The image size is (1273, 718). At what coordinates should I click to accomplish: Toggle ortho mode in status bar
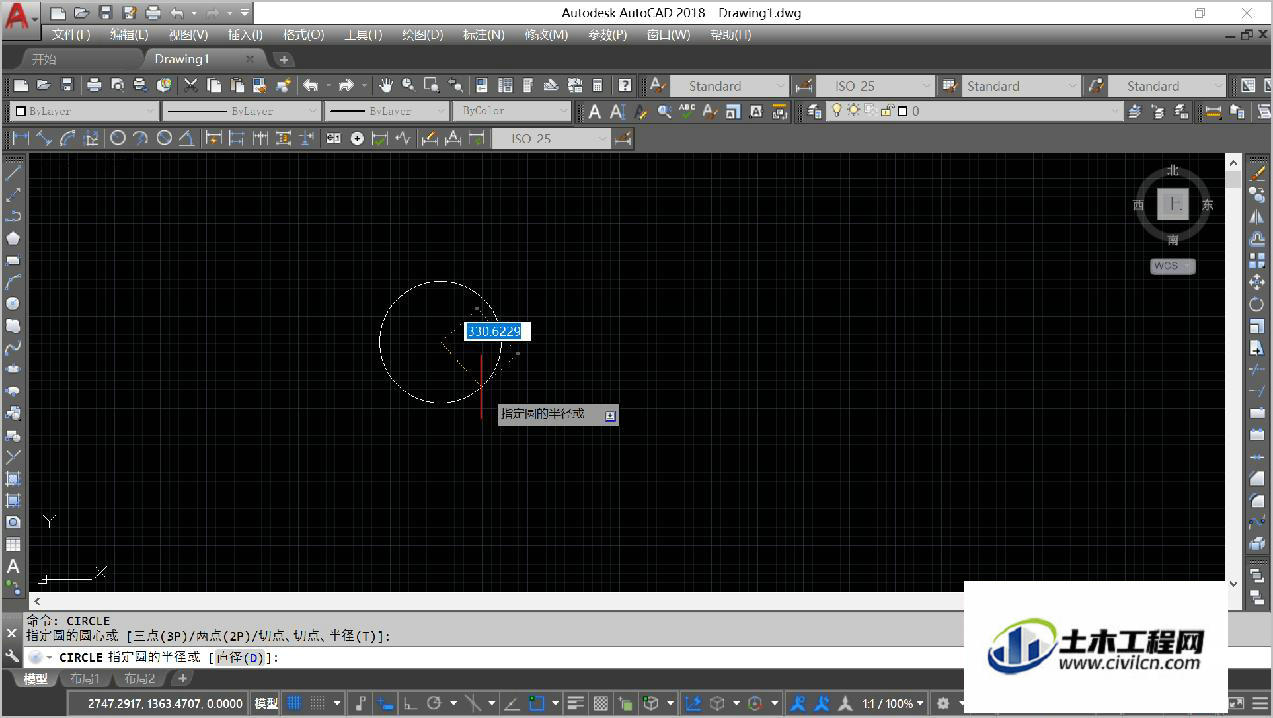click(x=410, y=703)
